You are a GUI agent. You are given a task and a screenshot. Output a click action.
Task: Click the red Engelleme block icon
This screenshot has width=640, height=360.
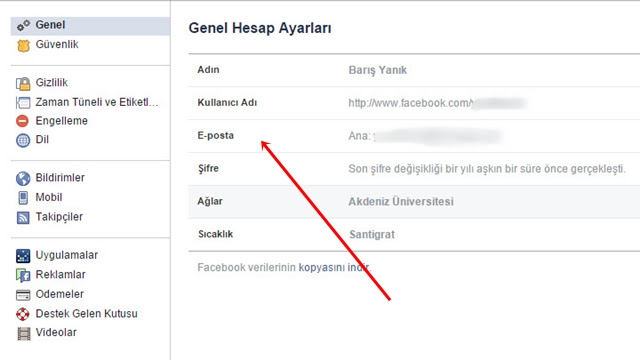click(x=22, y=121)
